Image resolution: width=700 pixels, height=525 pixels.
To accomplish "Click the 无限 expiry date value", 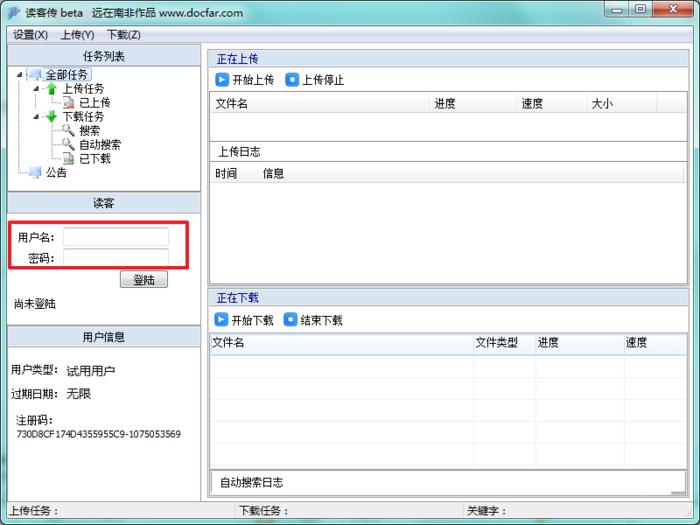I will (x=79, y=394).
